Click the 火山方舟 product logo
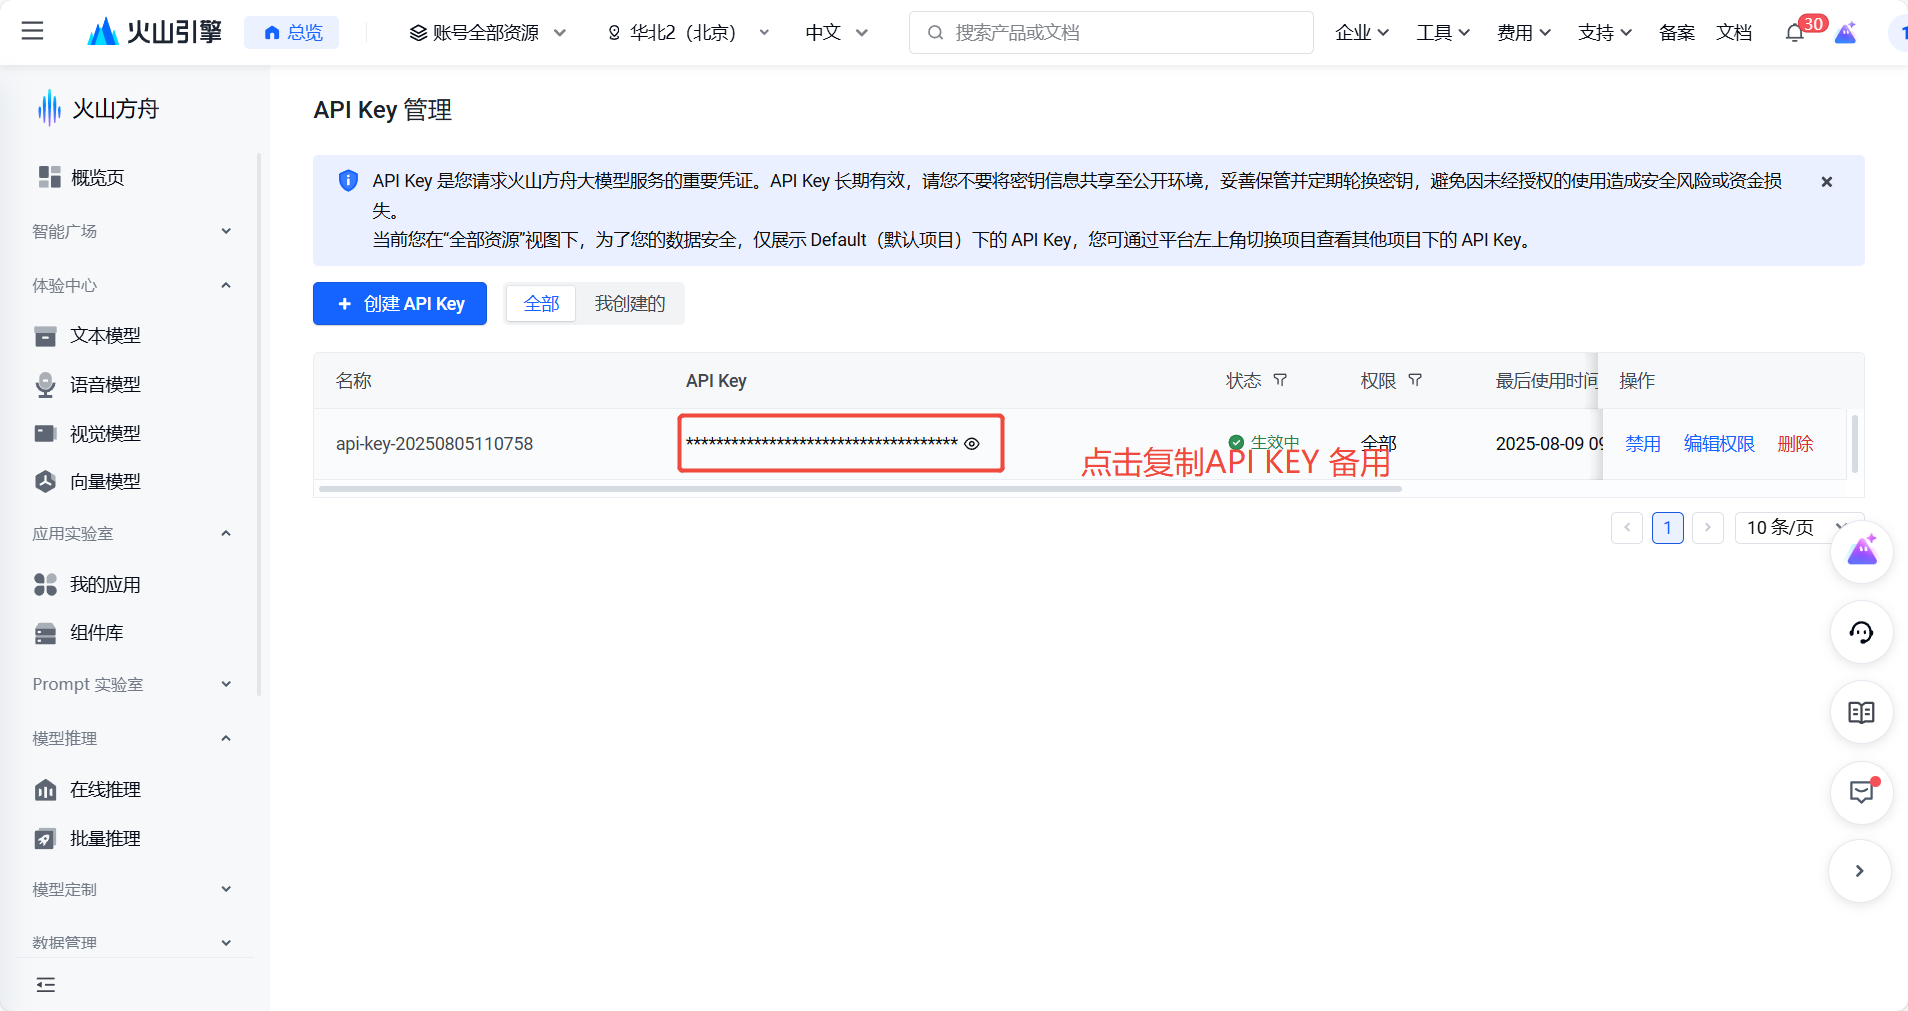 (x=98, y=108)
